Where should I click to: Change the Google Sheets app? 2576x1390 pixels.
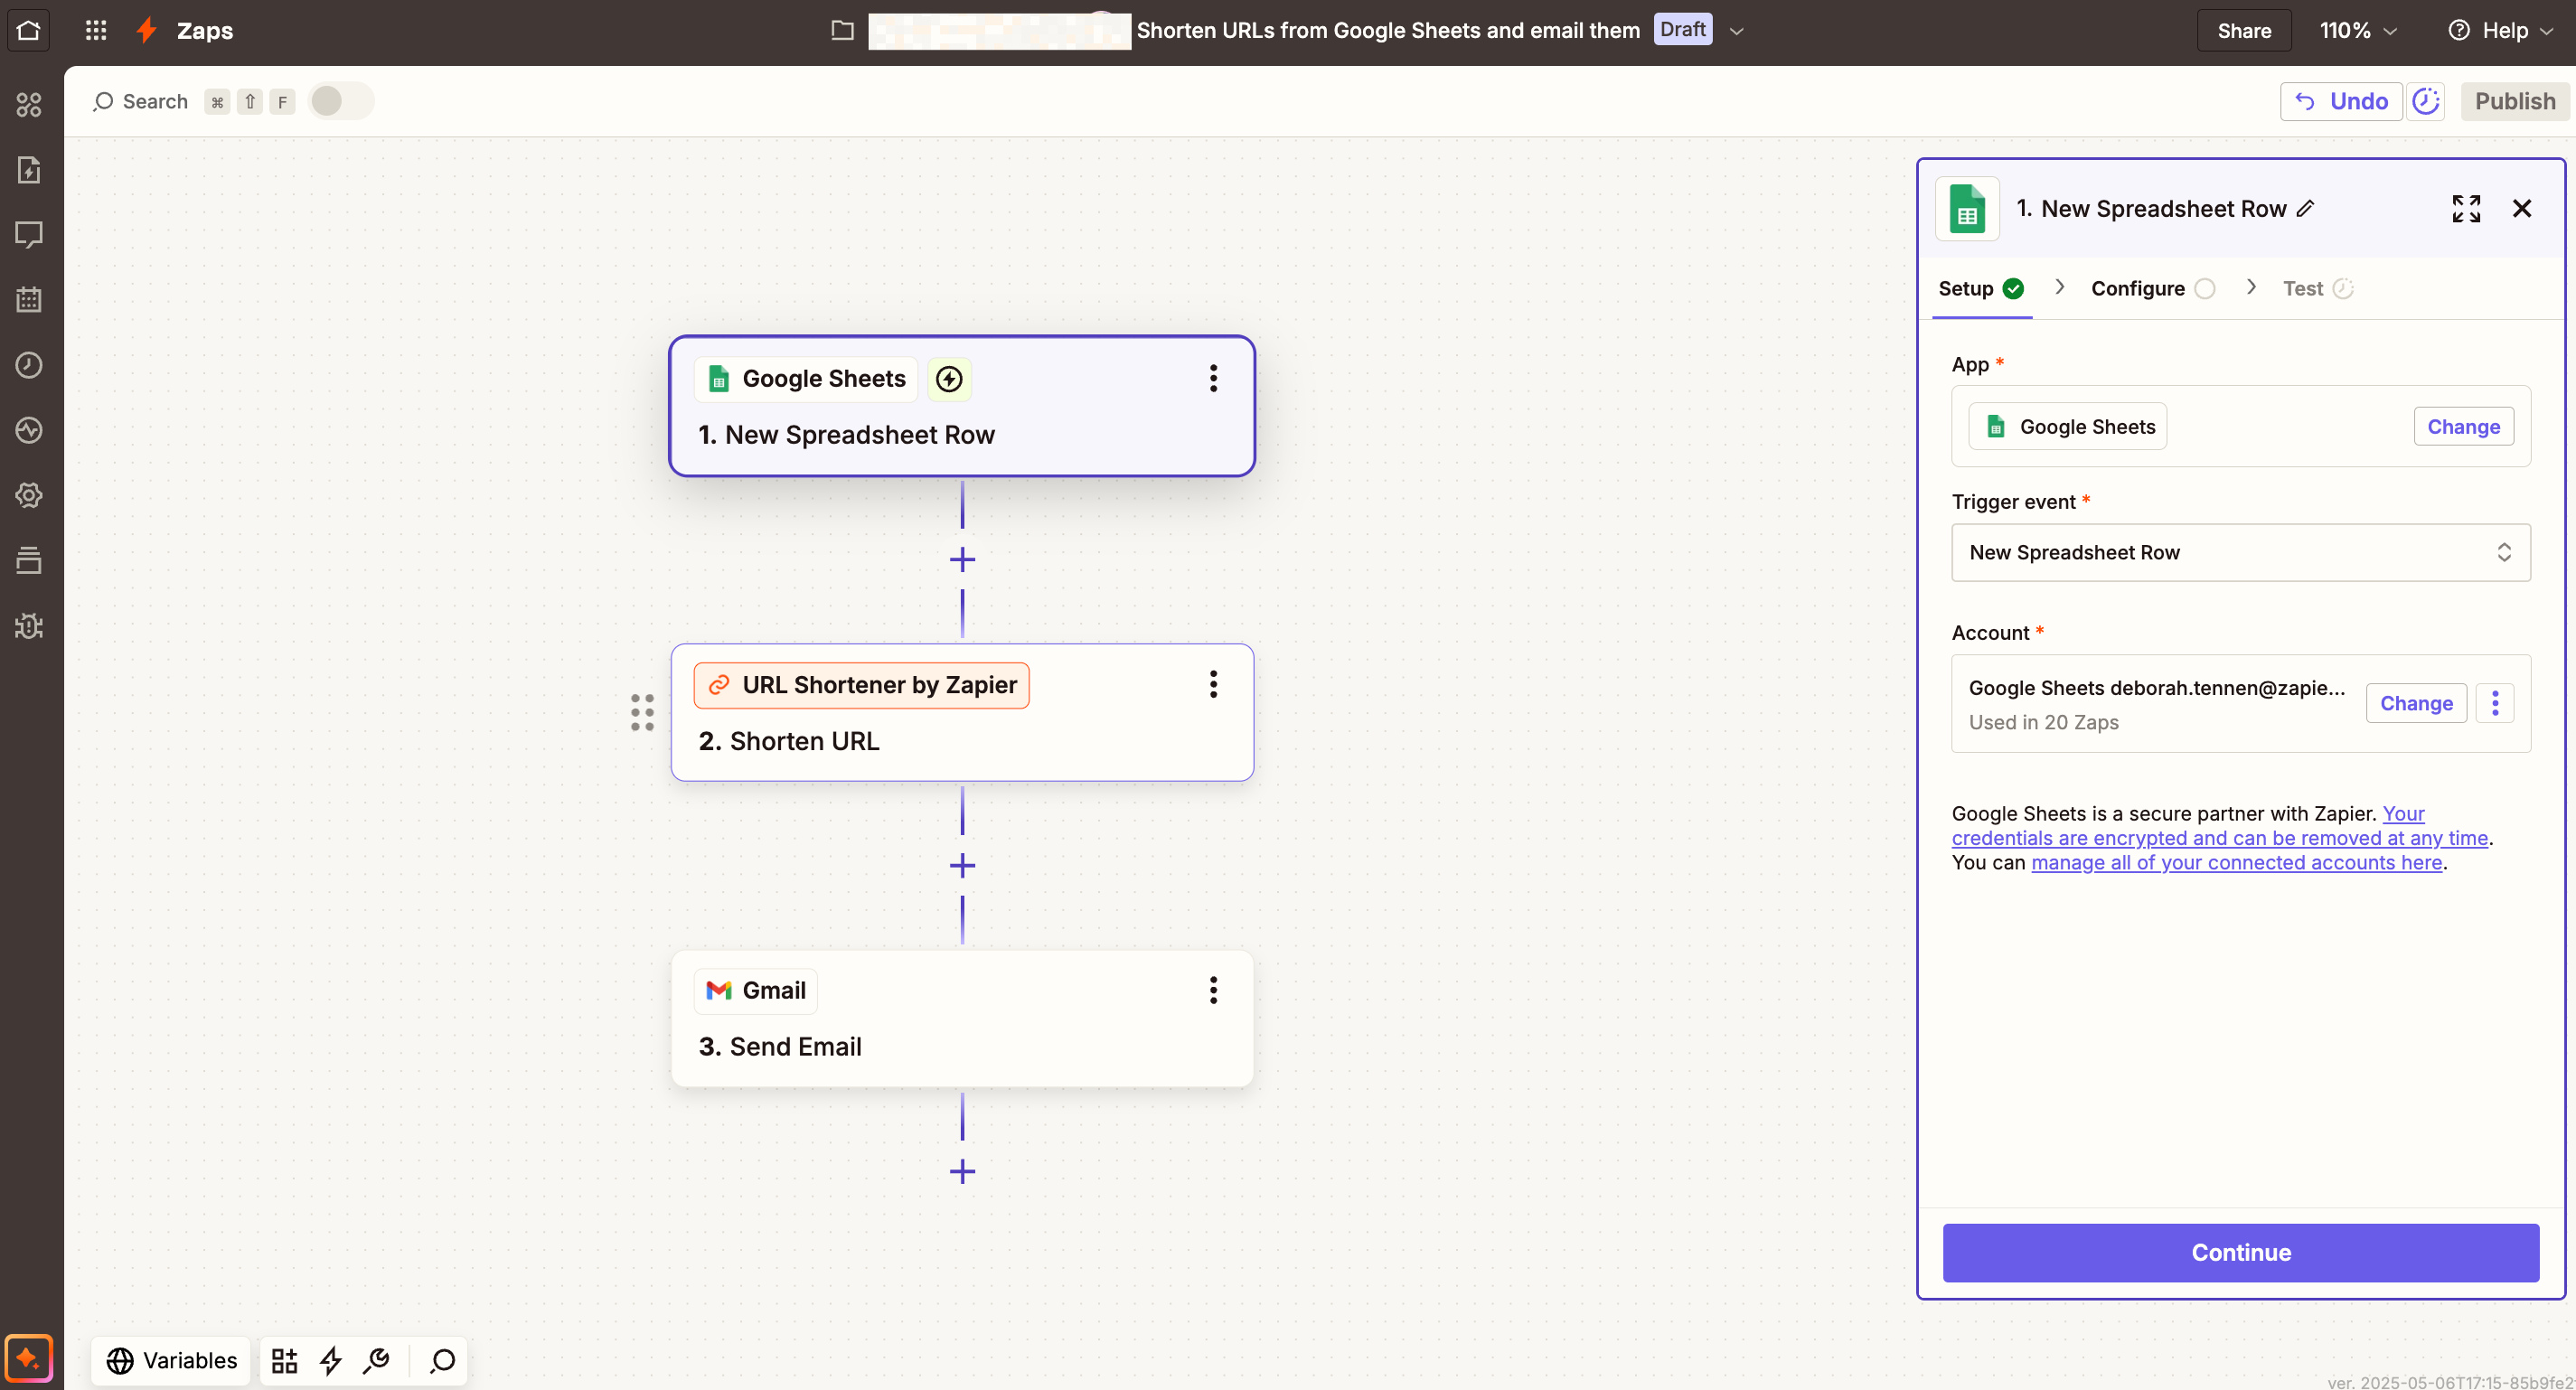pos(2462,426)
